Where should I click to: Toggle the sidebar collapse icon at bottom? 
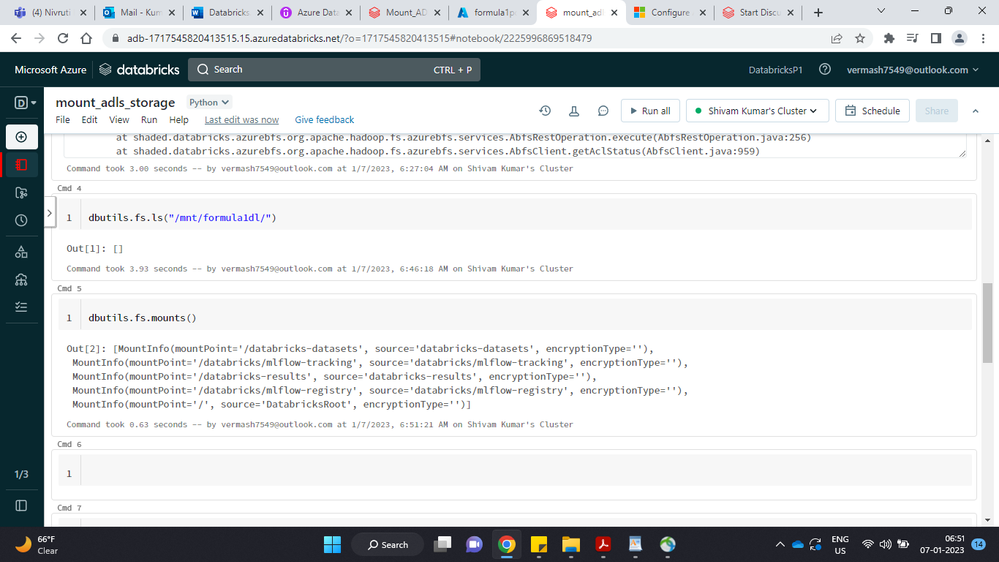[21, 506]
